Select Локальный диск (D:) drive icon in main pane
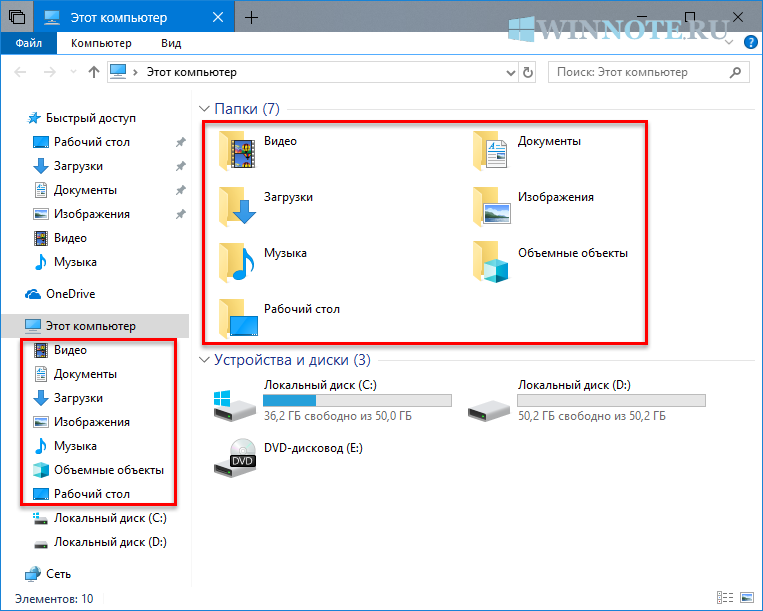The height and width of the screenshot is (611, 763). (x=489, y=410)
